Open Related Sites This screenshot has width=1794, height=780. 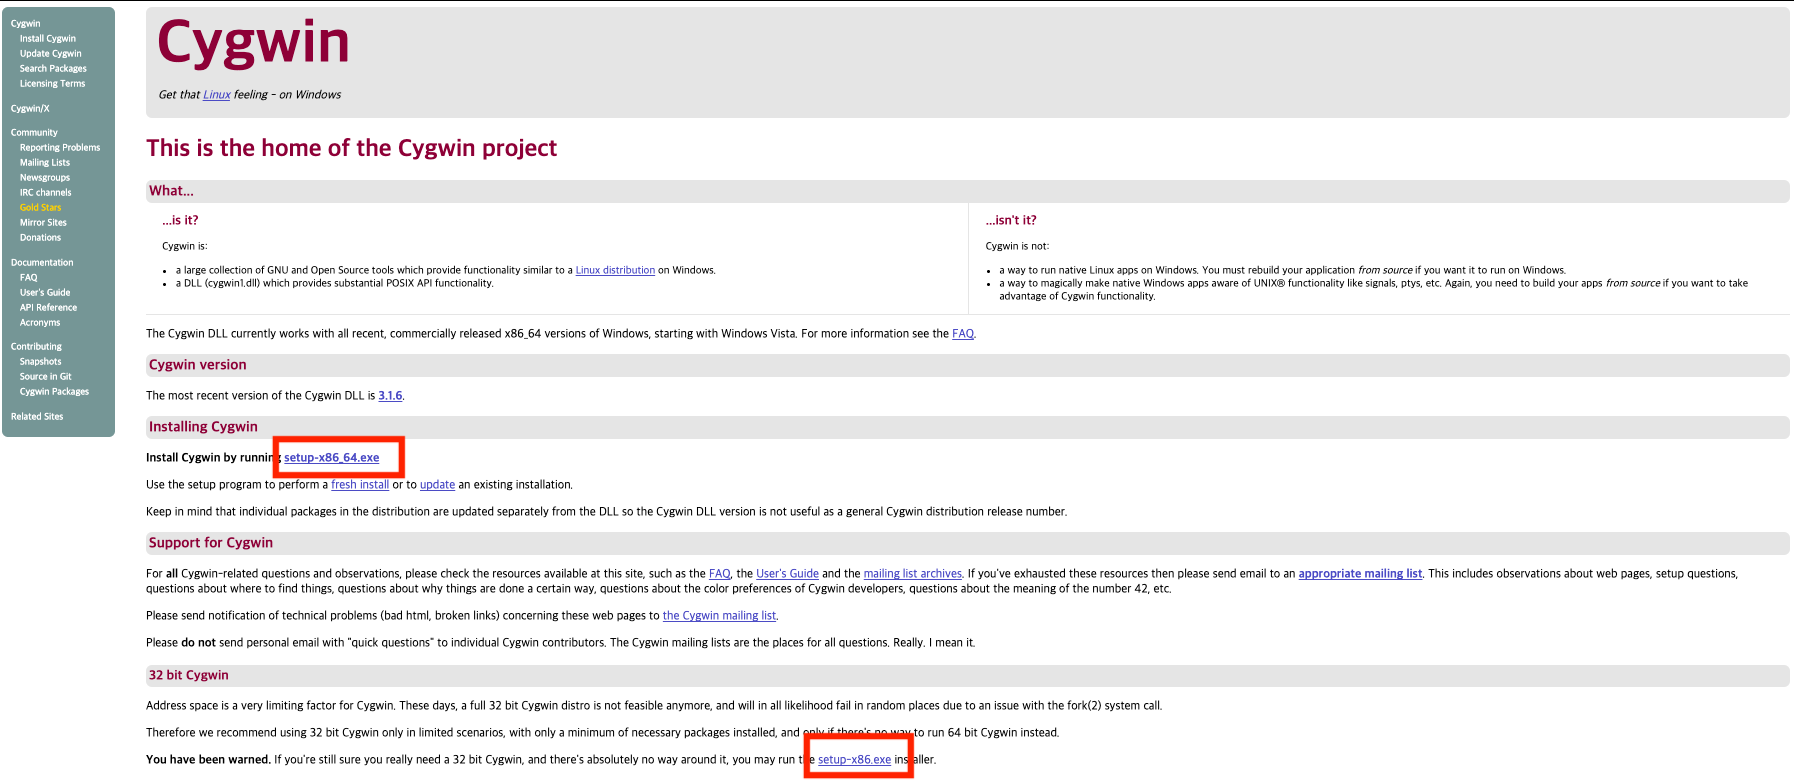(x=37, y=416)
